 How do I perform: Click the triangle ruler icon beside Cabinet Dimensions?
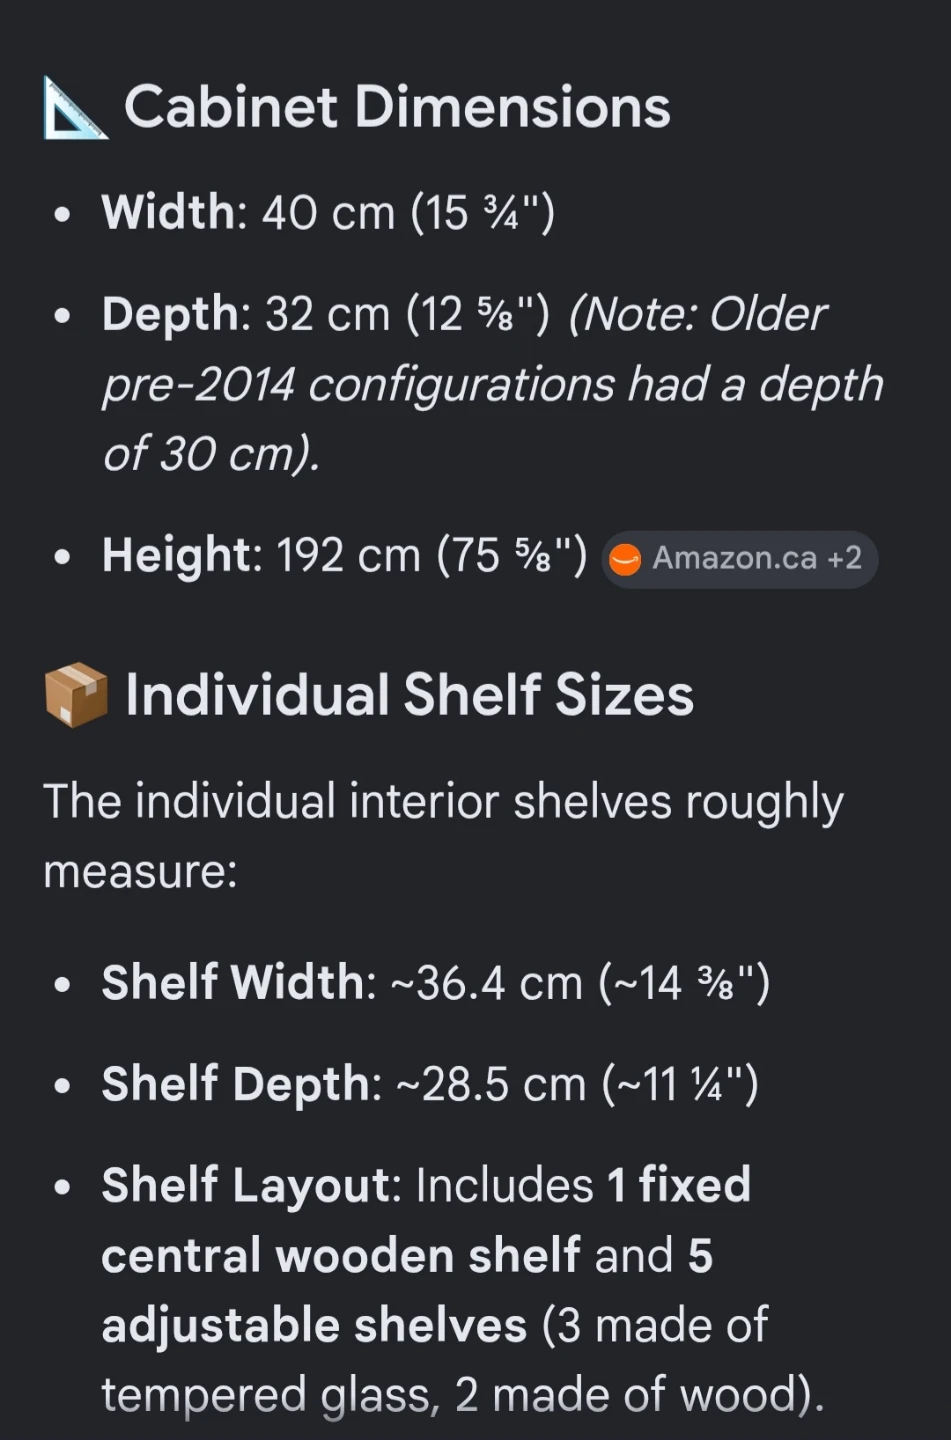click(75, 109)
